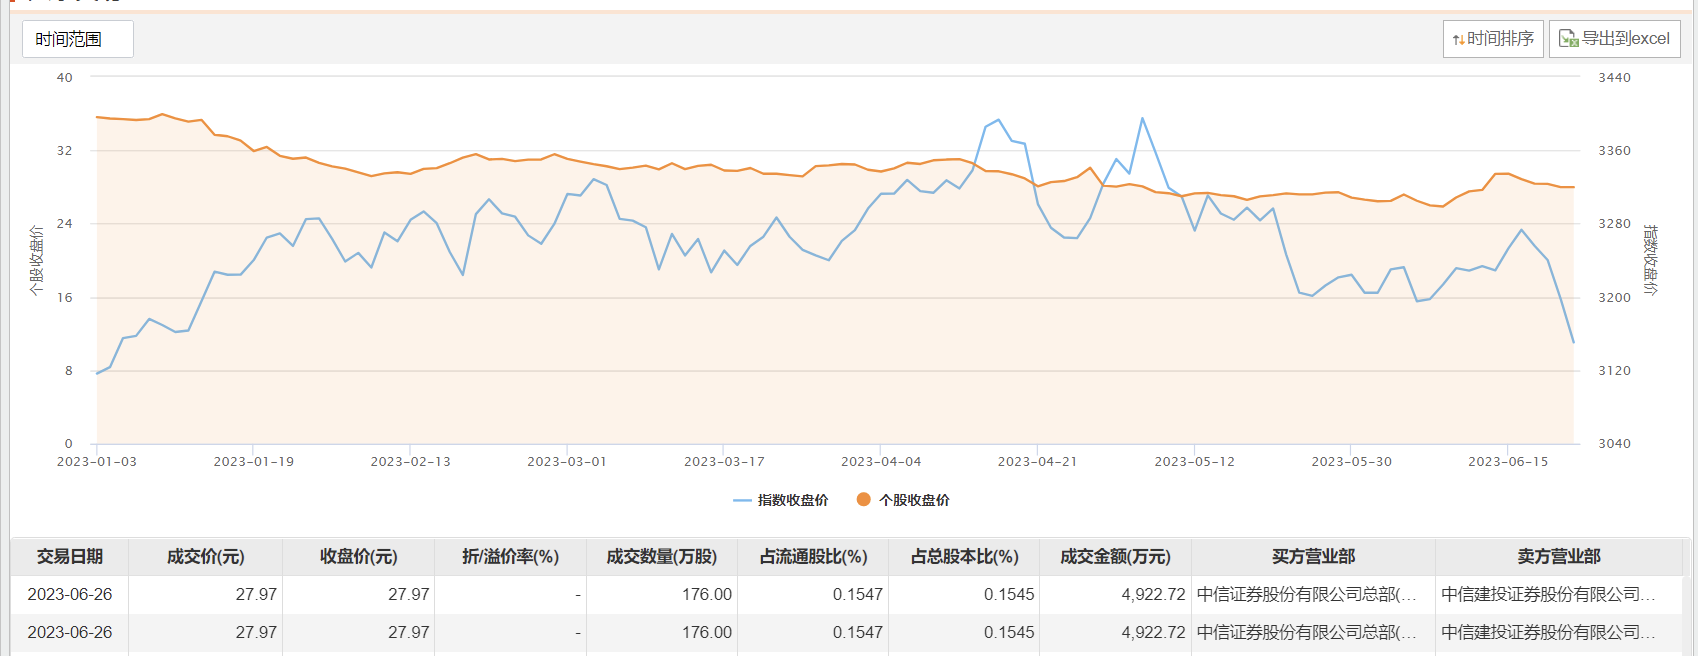Screen dimensions: 1698x656
Task: Click first row 占流通股比 value 0.1547
Action: [x=858, y=594]
